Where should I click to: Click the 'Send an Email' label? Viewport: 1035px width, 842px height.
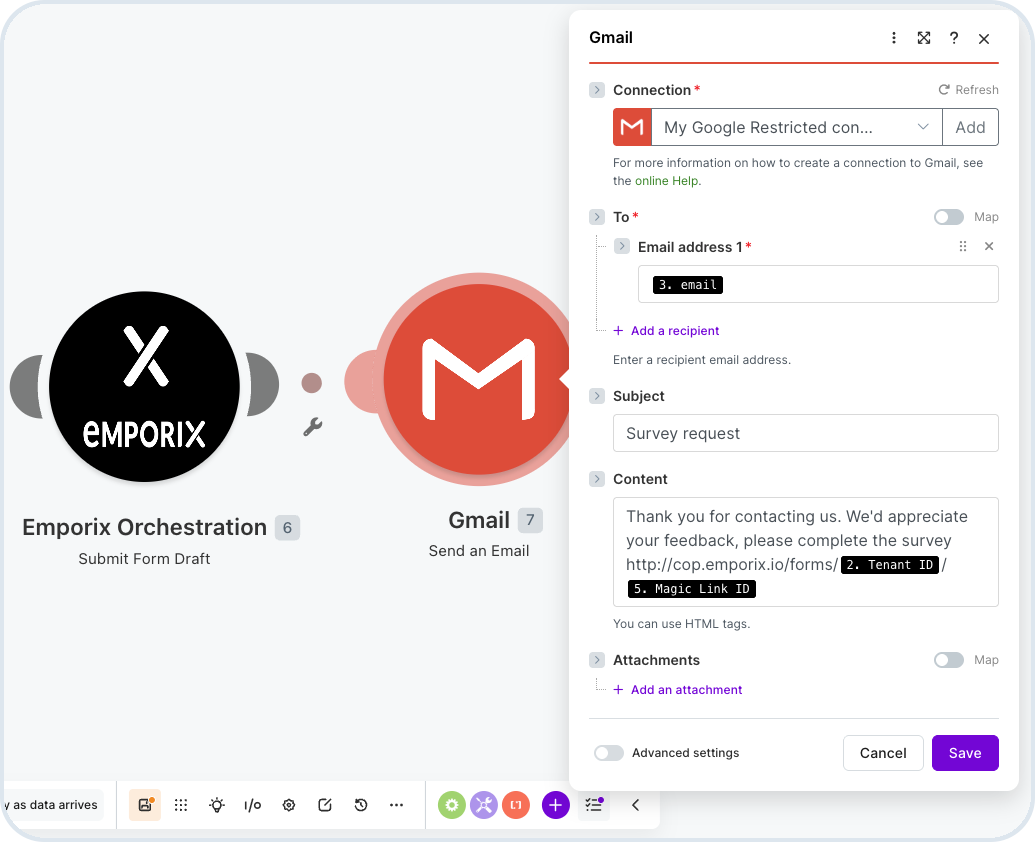(479, 551)
